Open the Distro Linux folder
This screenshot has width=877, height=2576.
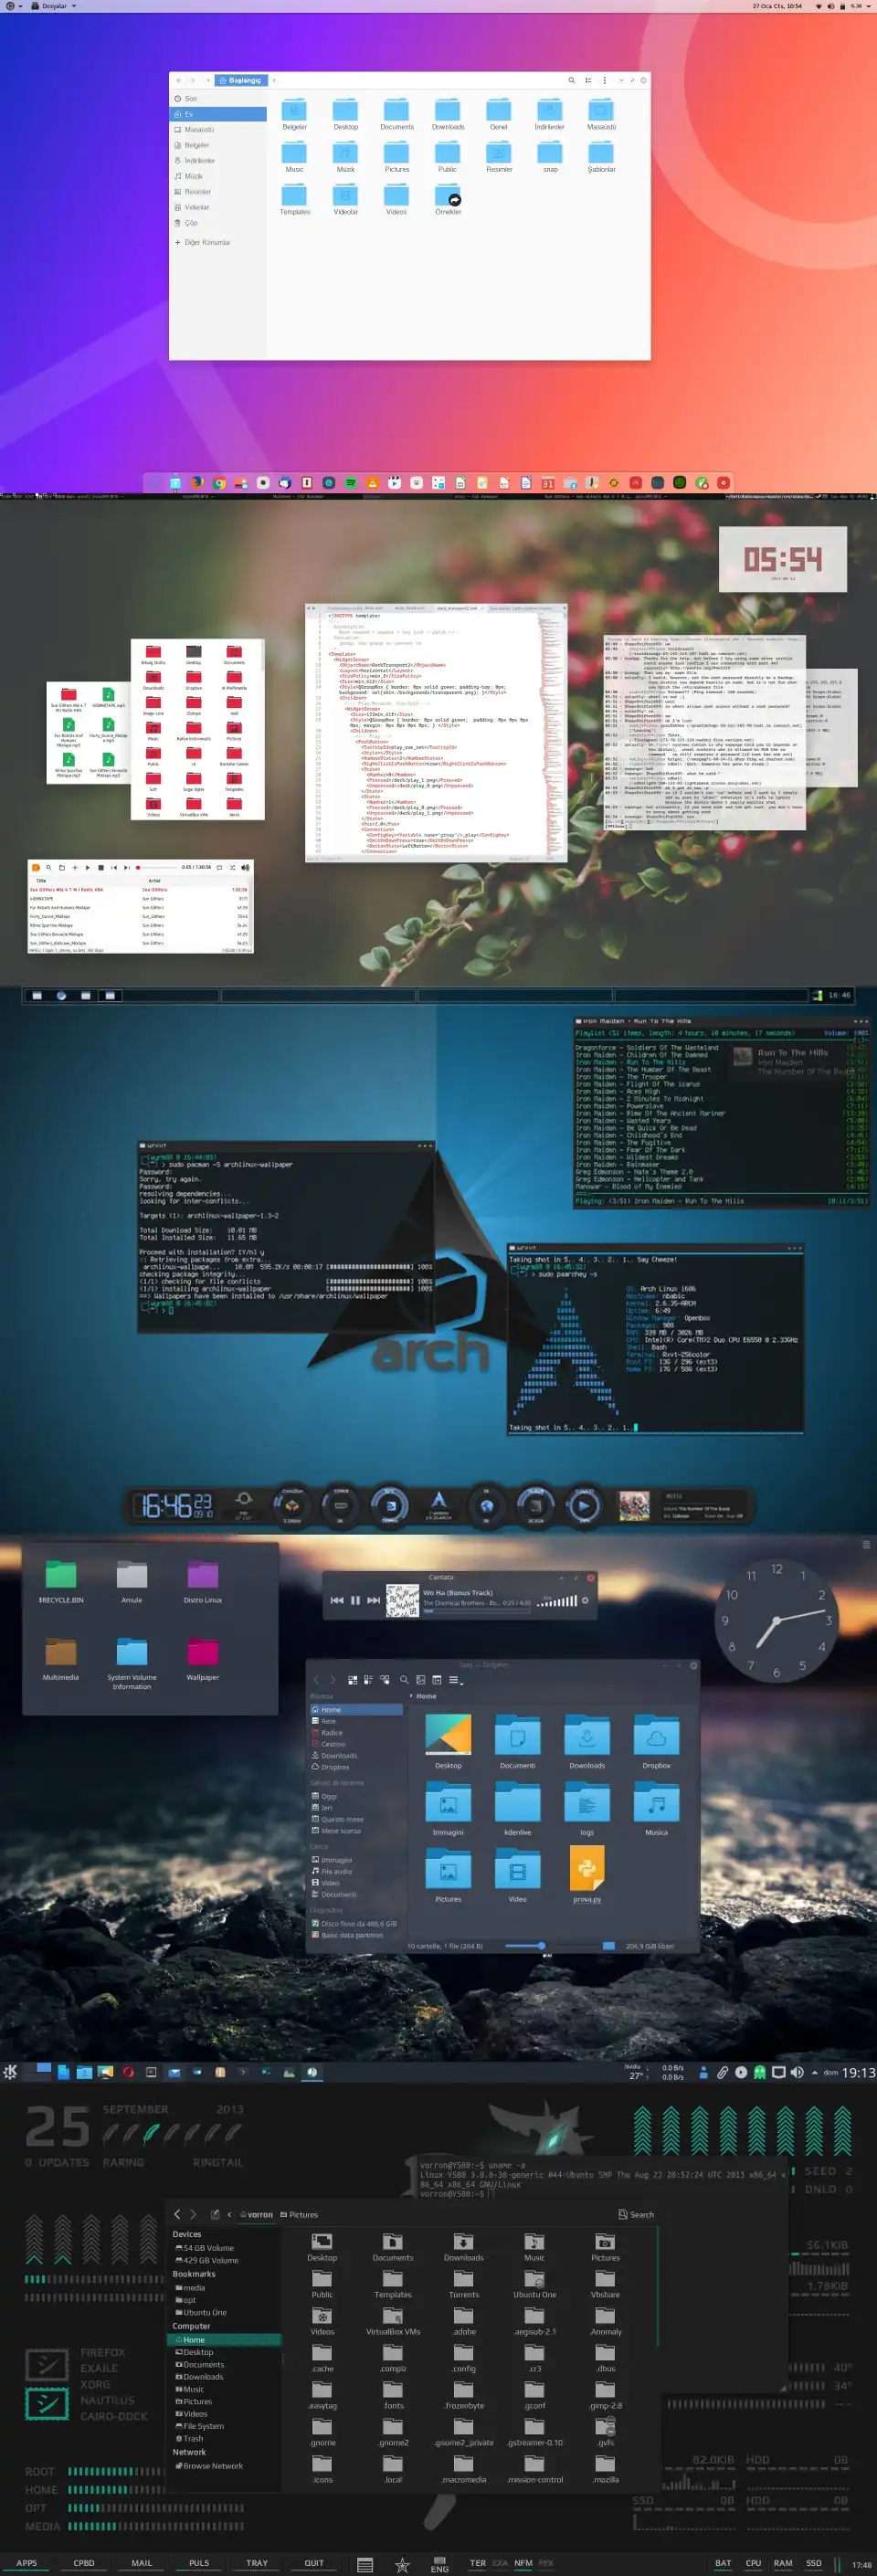tap(203, 1581)
